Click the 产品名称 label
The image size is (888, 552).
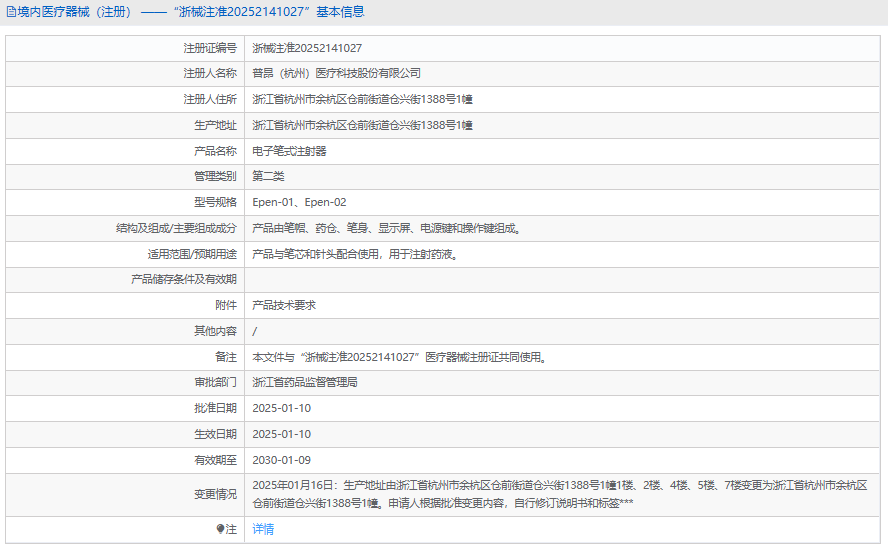pyautogui.click(x=215, y=151)
